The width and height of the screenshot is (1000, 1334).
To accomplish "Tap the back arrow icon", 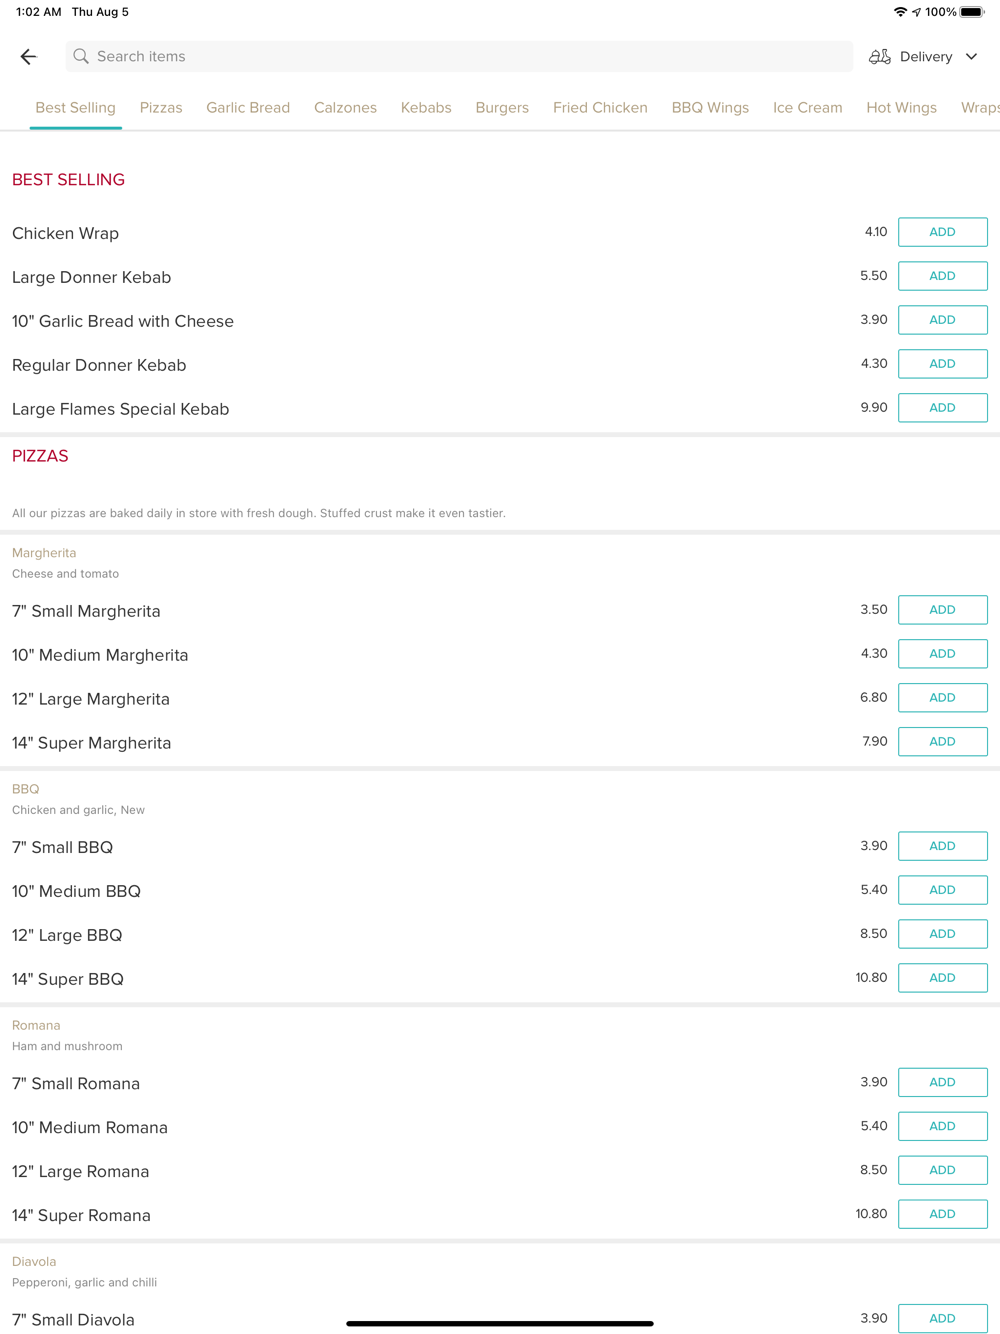I will coord(28,57).
